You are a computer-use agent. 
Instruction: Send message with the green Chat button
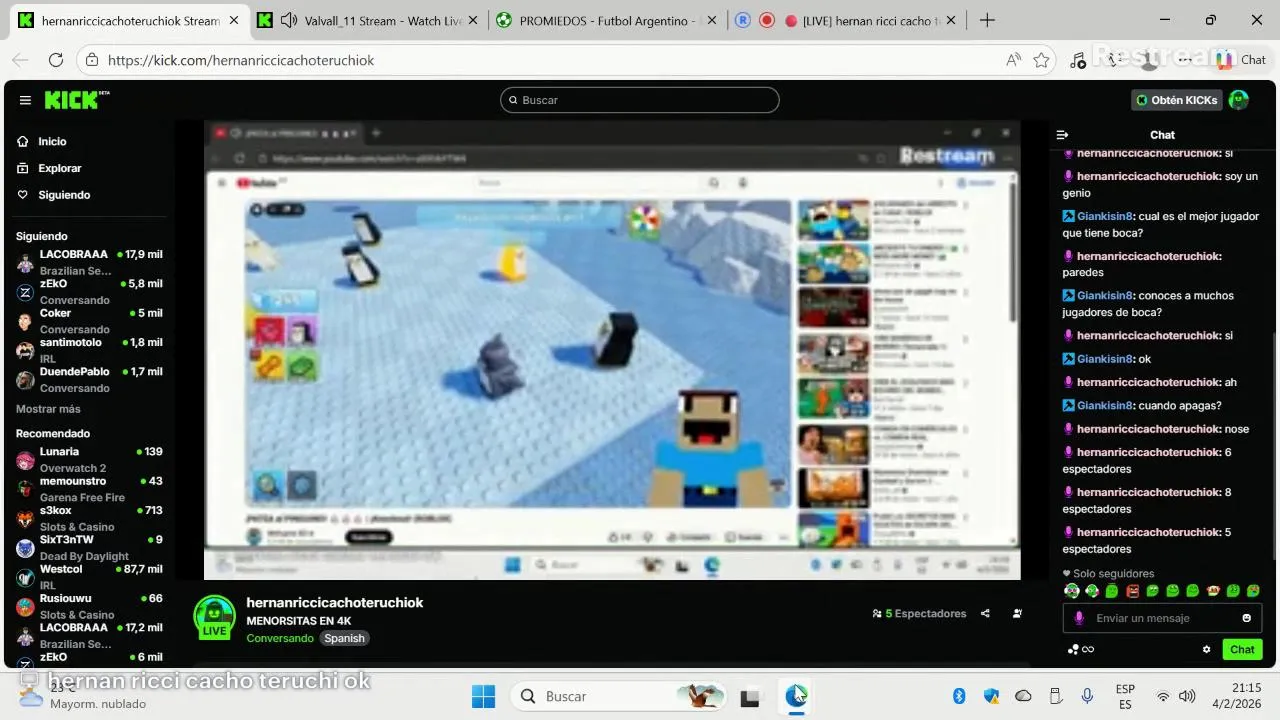click(x=1242, y=649)
